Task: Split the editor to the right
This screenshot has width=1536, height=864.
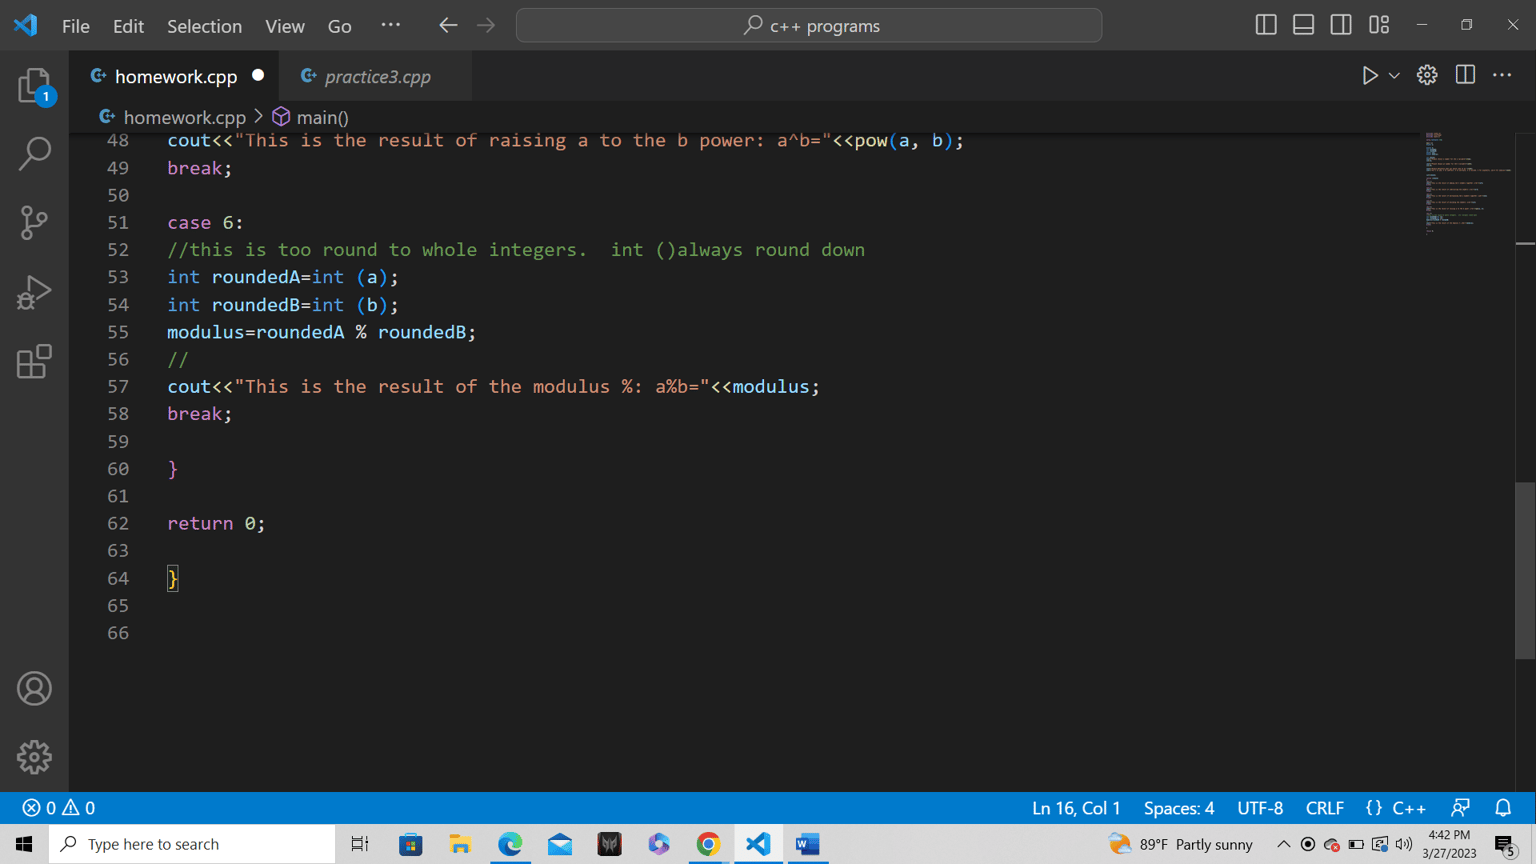Action: (1465, 76)
